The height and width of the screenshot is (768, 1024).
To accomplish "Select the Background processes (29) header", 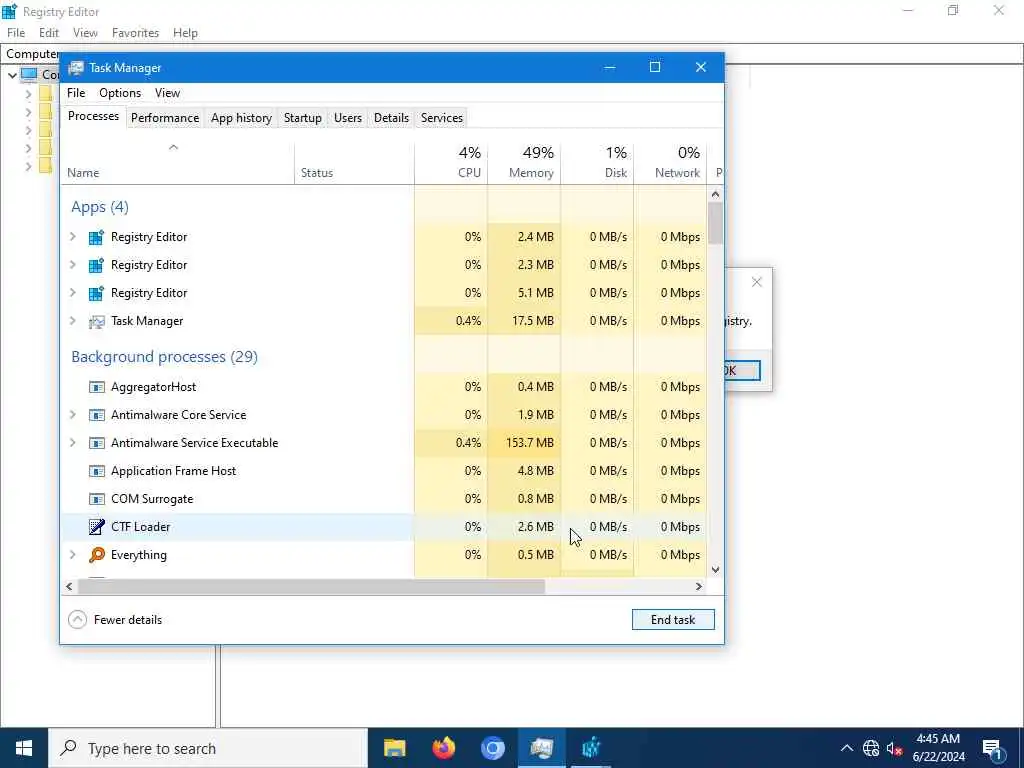I will pyautogui.click(x=165, y=357).
